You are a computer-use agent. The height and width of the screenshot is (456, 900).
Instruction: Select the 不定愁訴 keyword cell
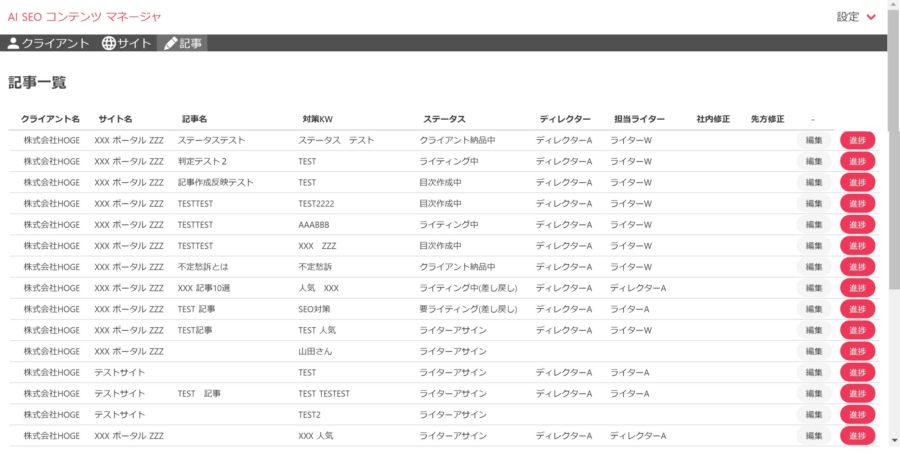pos(315,267)
